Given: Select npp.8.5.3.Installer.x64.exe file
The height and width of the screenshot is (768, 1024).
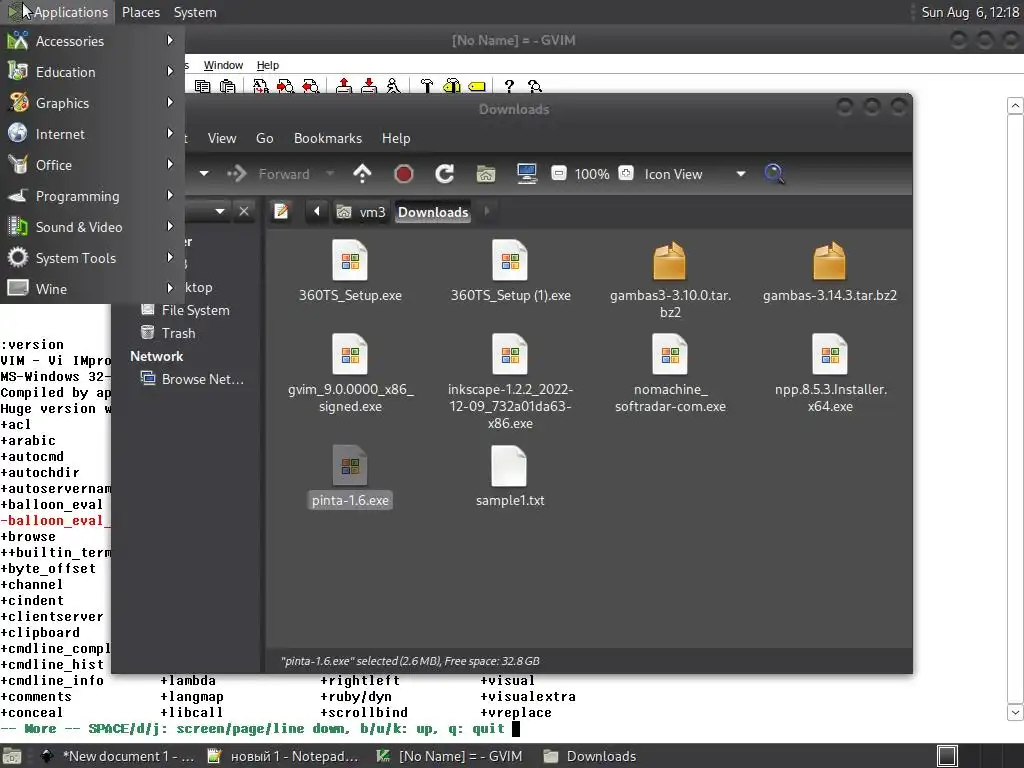Looking at the screenshot, I should pos(830,373).
